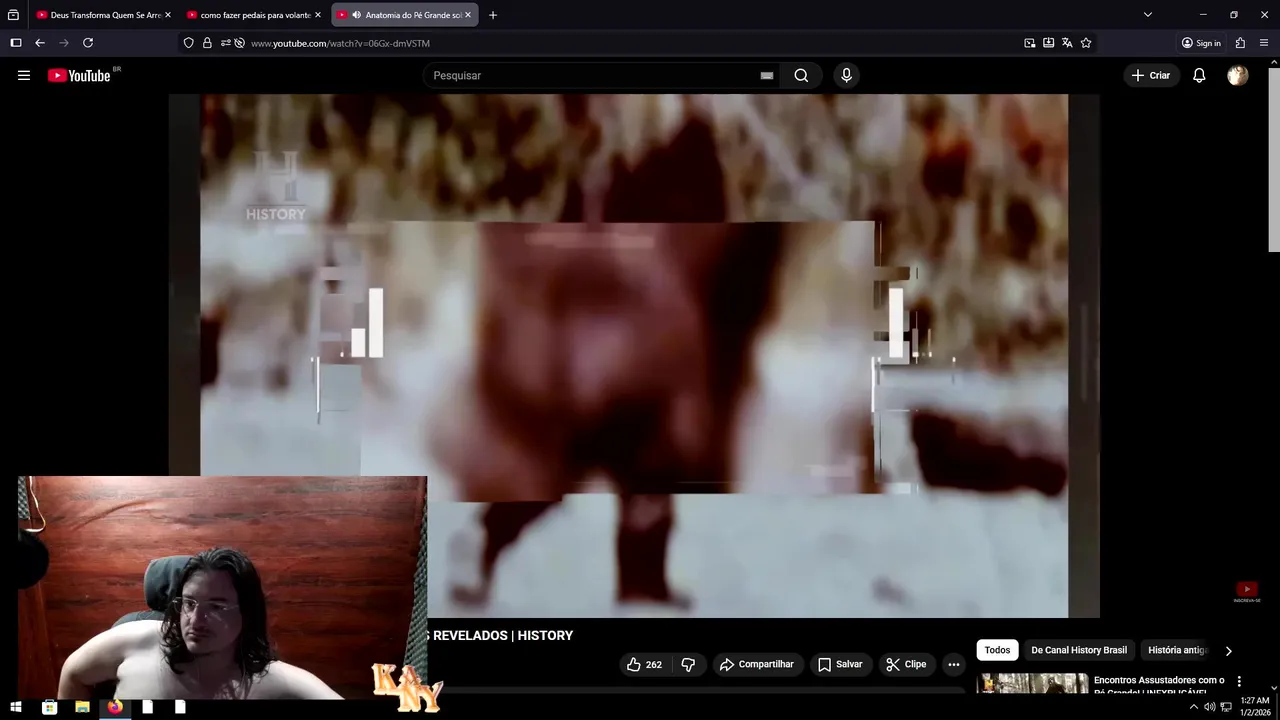Open the on-screen keyboard in search box
Viewport: 1280px width, 720px height.
point(767,75)
